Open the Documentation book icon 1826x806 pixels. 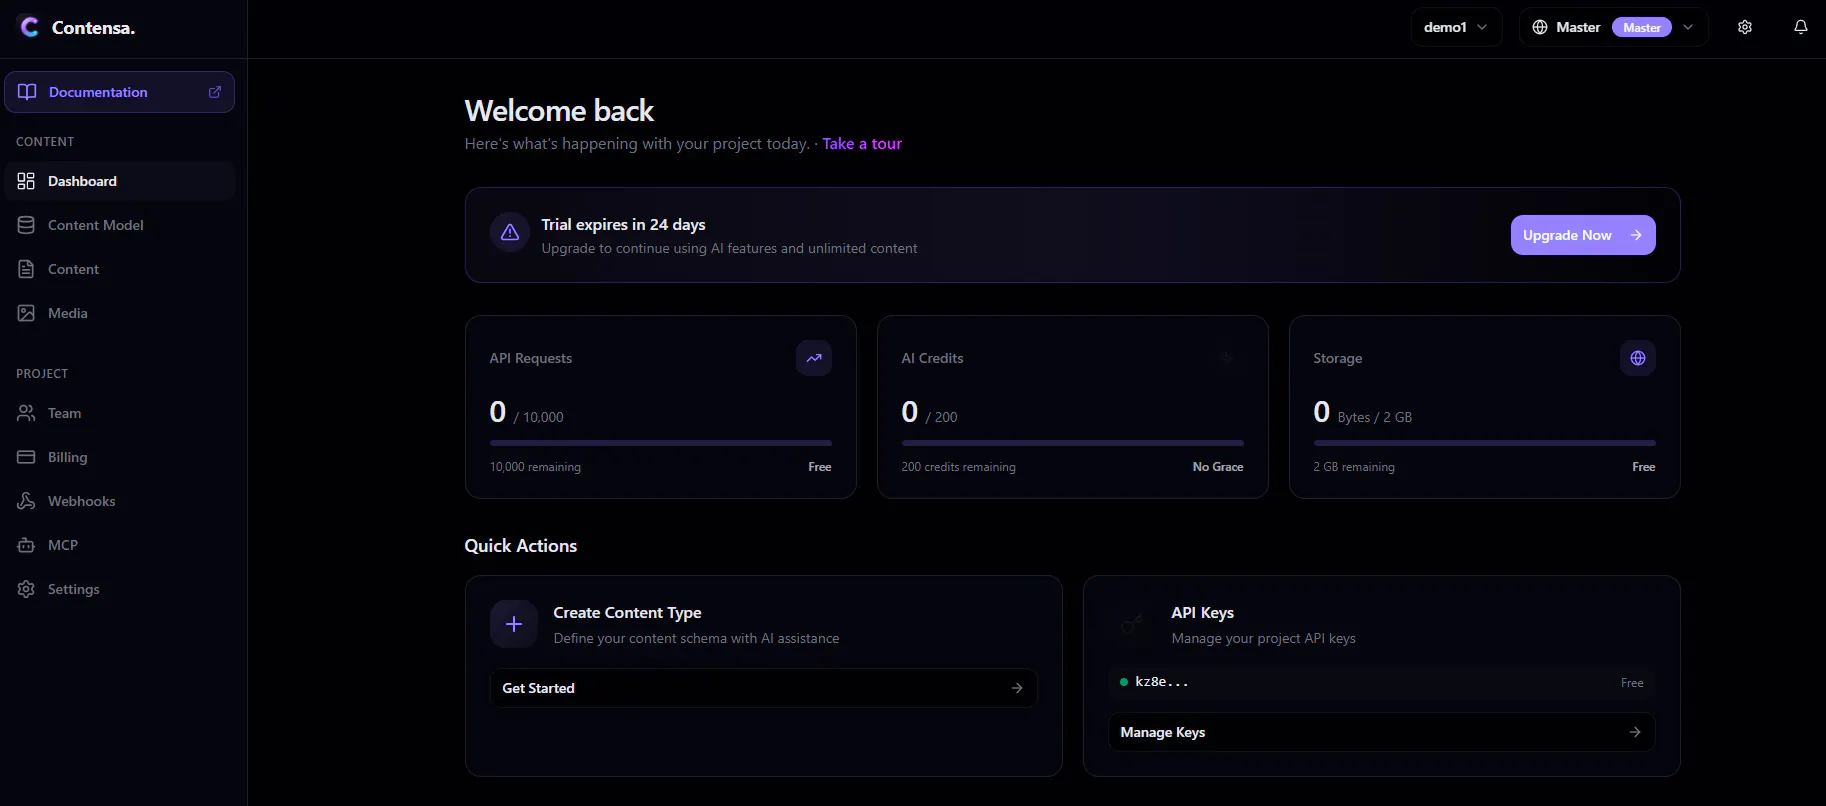[x=27, y=92]
